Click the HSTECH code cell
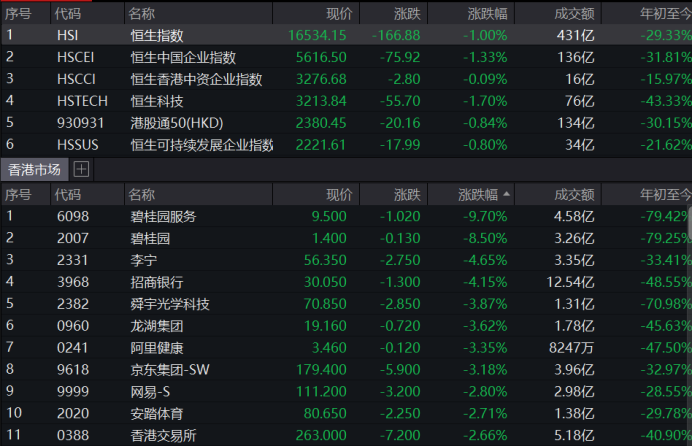 coord(82,101)
